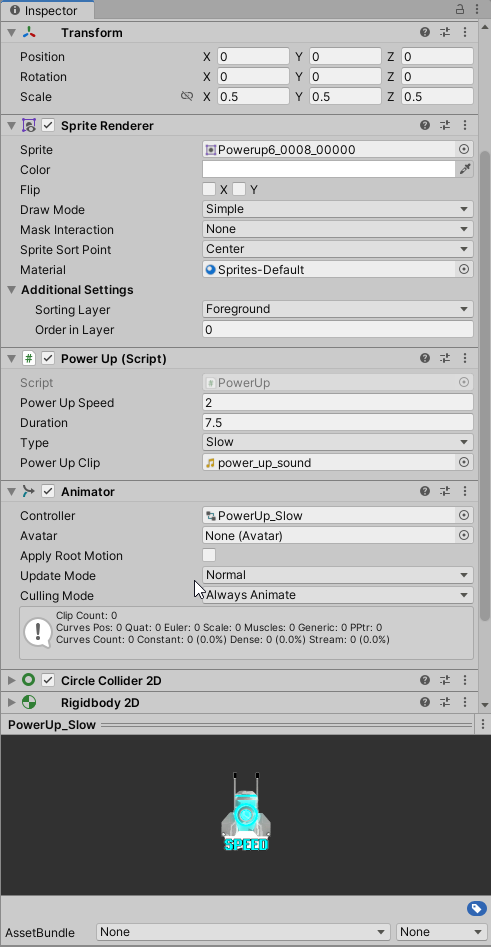Open Sprite object picker circle
This screenshot has width=491, height=947.
coord(464,150)
